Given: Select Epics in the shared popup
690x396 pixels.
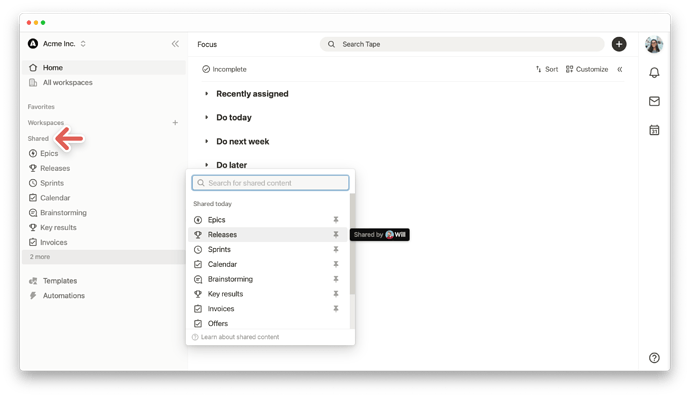Looking at the screenshot, I should [268, 220].
